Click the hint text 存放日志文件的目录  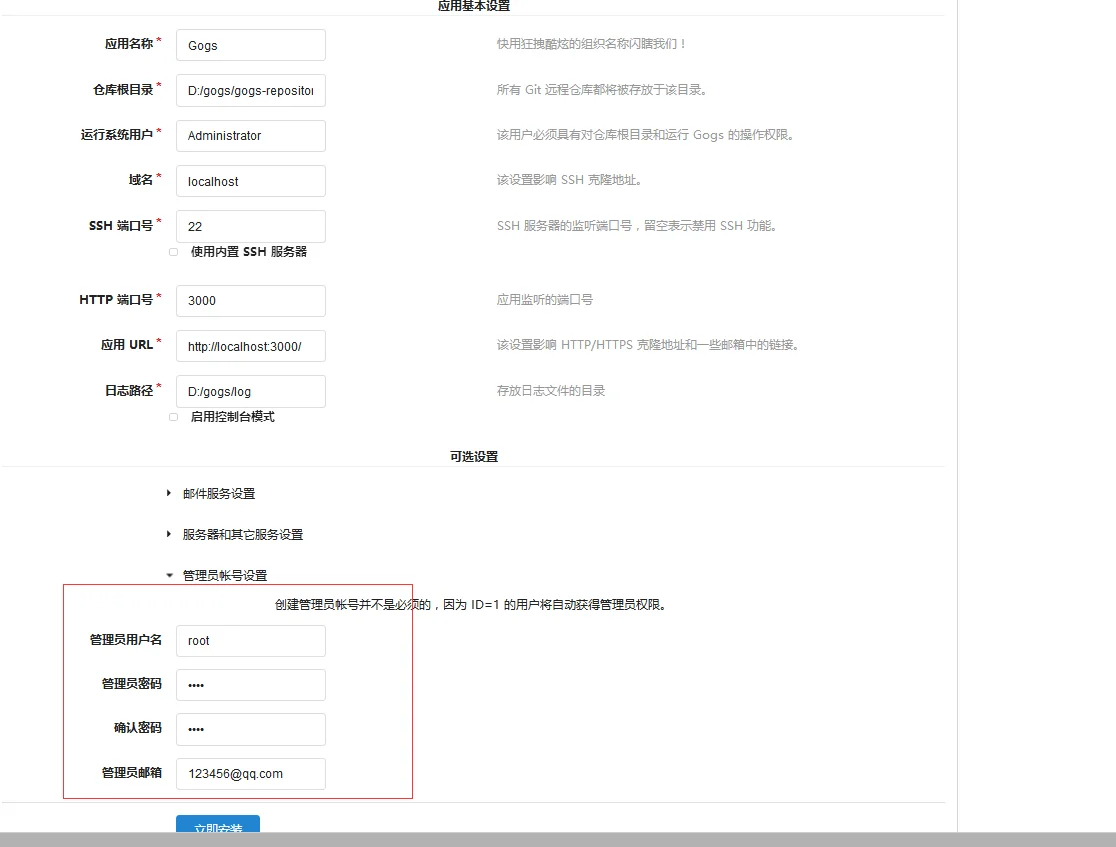click(x=551, y=390)
